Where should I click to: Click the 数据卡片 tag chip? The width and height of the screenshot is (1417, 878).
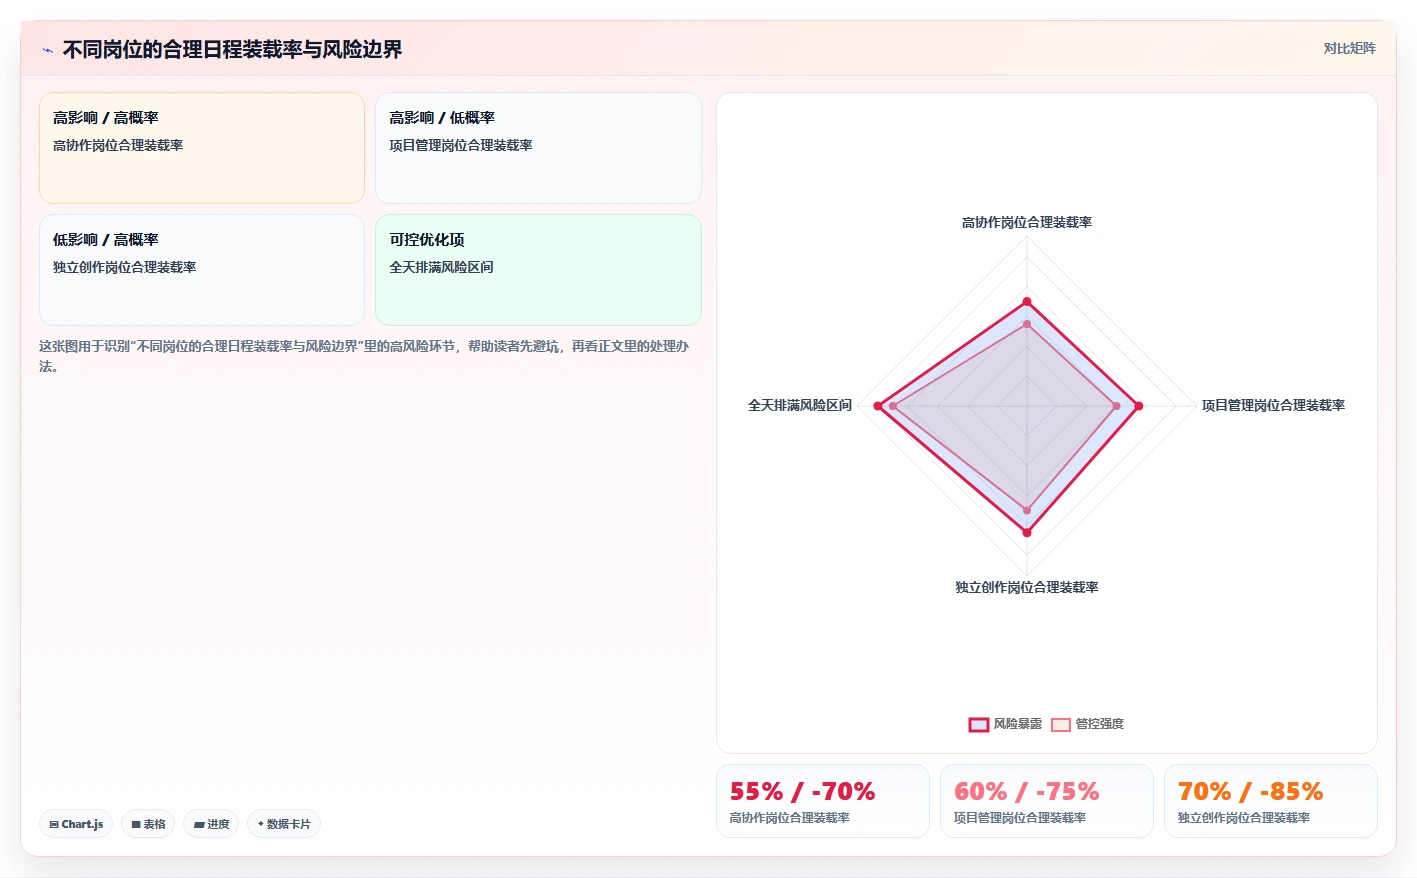(284, 824)
